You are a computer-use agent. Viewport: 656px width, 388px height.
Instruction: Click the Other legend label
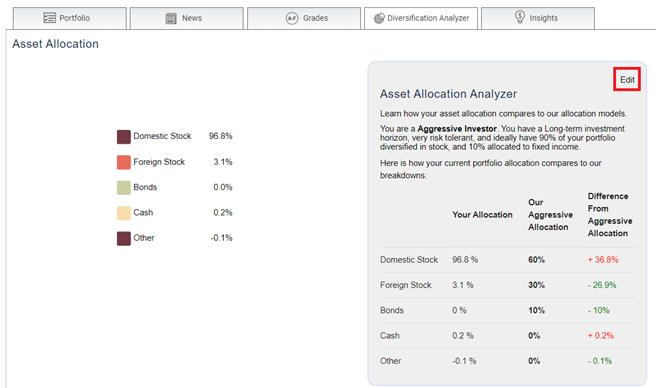(144, 238)
